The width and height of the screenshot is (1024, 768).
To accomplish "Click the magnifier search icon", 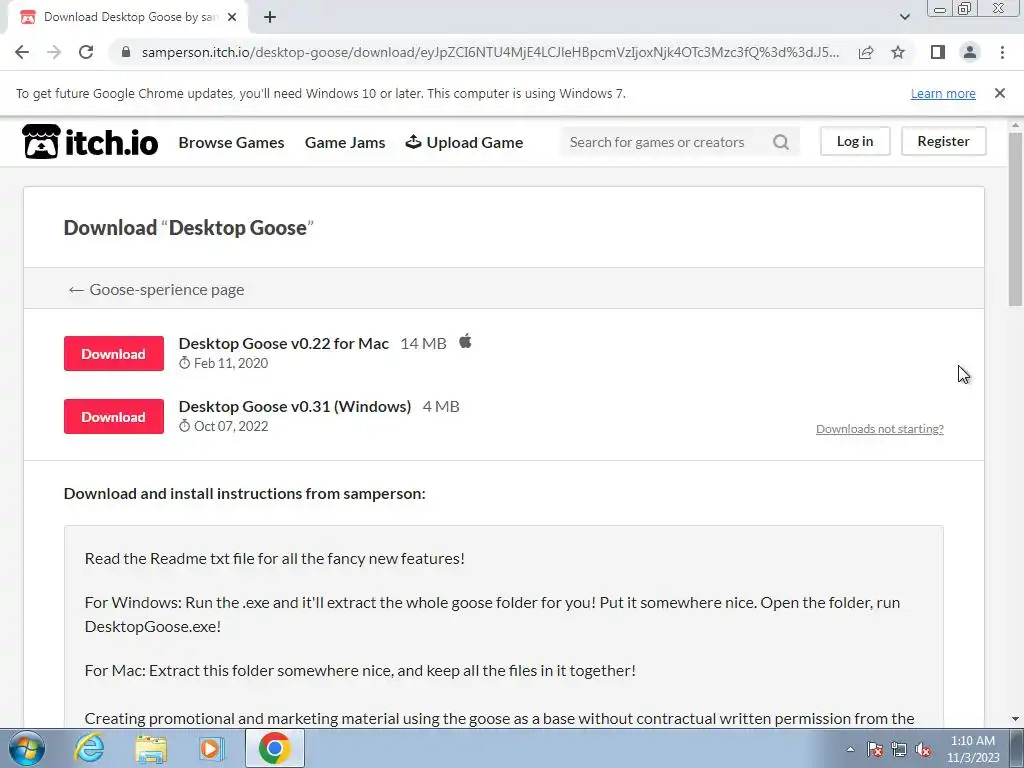I will 781,142.
